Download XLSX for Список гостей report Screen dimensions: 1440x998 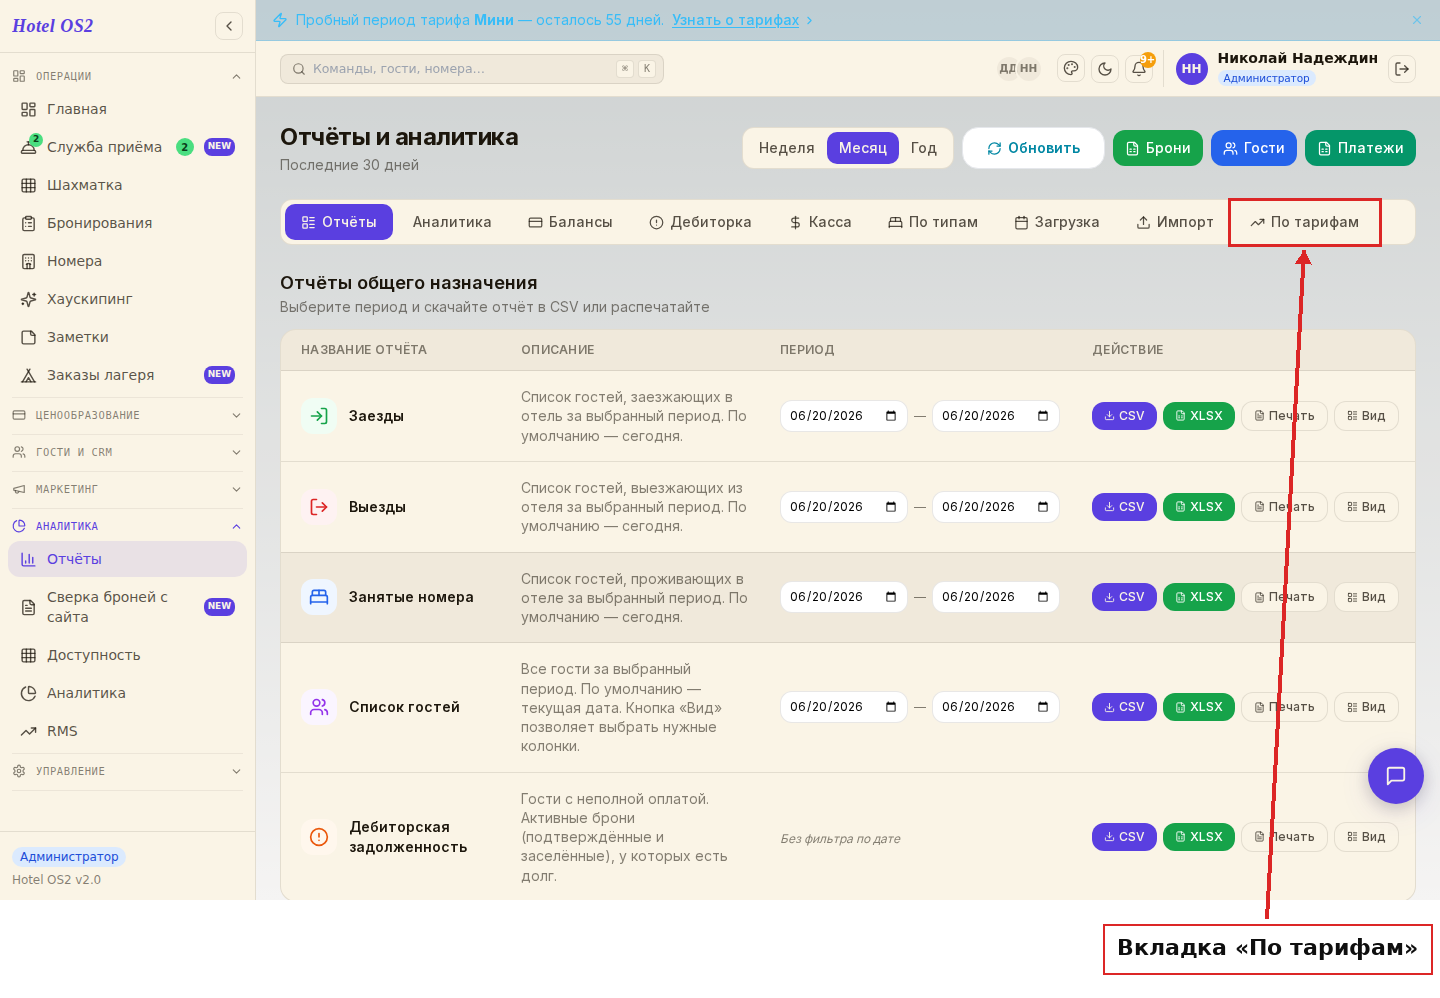(x=1199, y=707)
